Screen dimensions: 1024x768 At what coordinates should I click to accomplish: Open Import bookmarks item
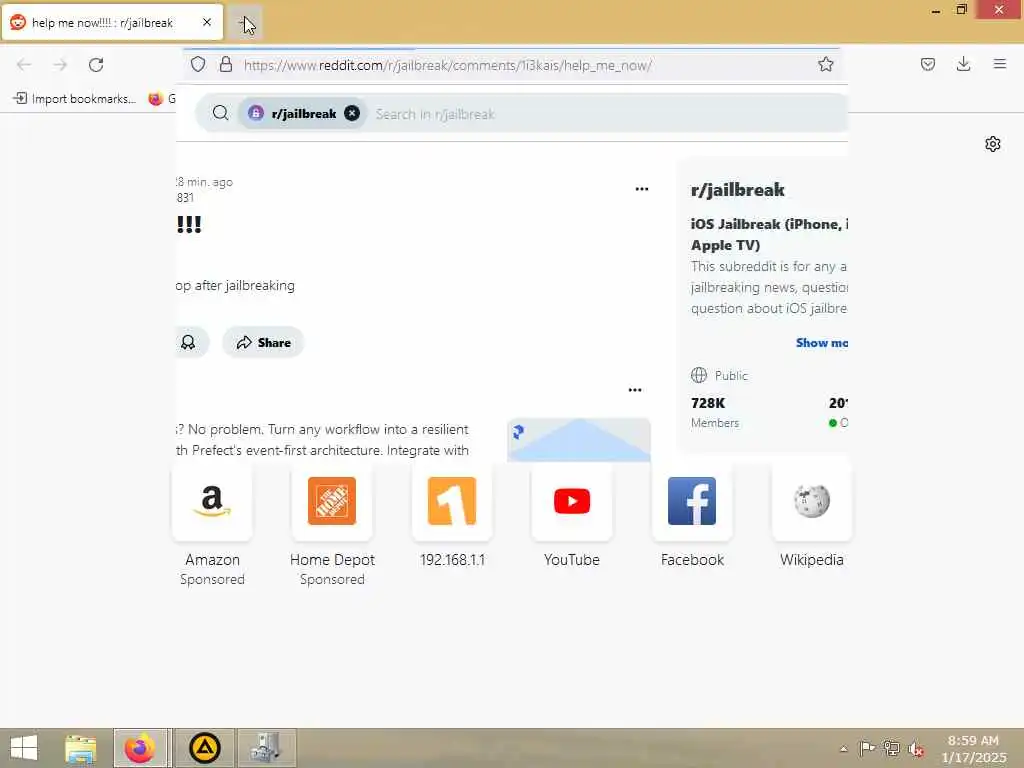pos(74,99)
